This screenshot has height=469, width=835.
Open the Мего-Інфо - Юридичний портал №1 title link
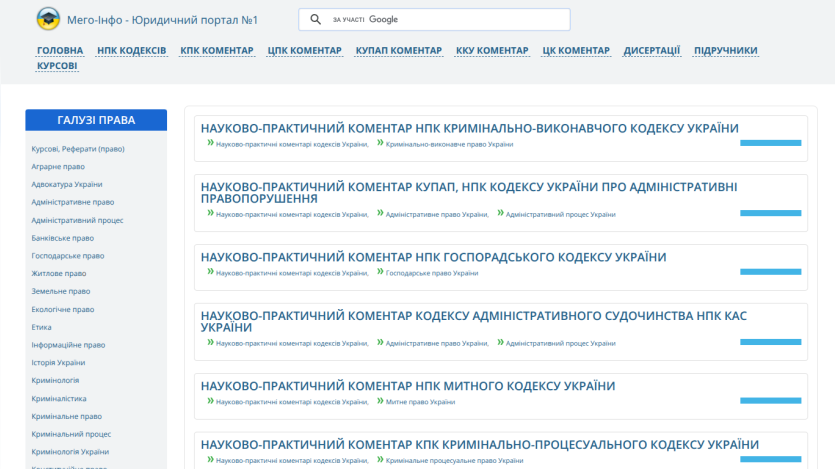point(162,20)
